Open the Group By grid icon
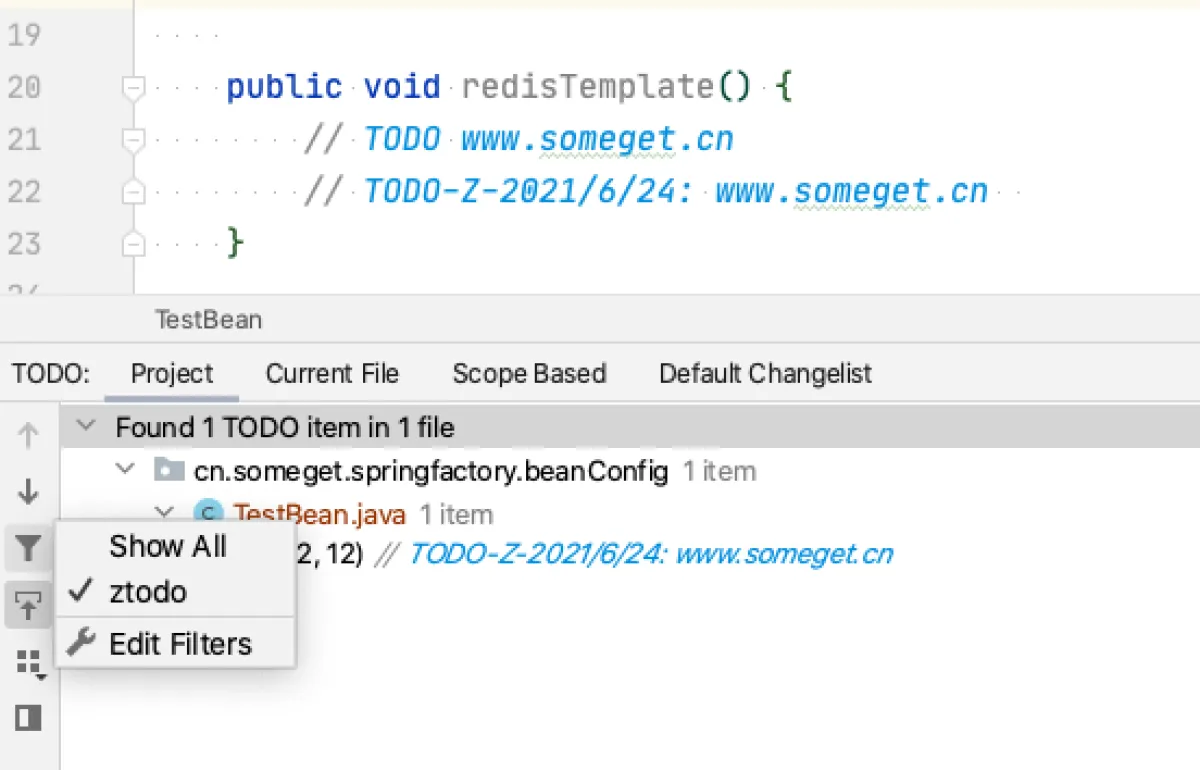The image size is (1200, 770). 30,662
